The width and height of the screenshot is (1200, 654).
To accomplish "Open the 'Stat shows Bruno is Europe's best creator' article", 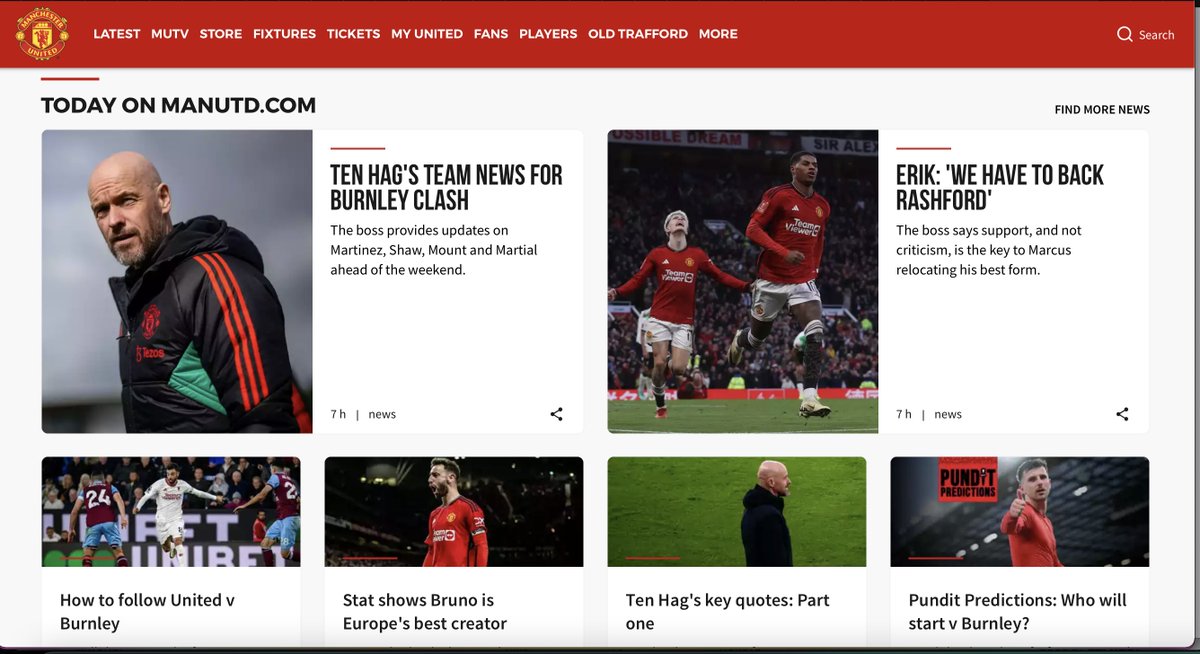I will [424, 611].
